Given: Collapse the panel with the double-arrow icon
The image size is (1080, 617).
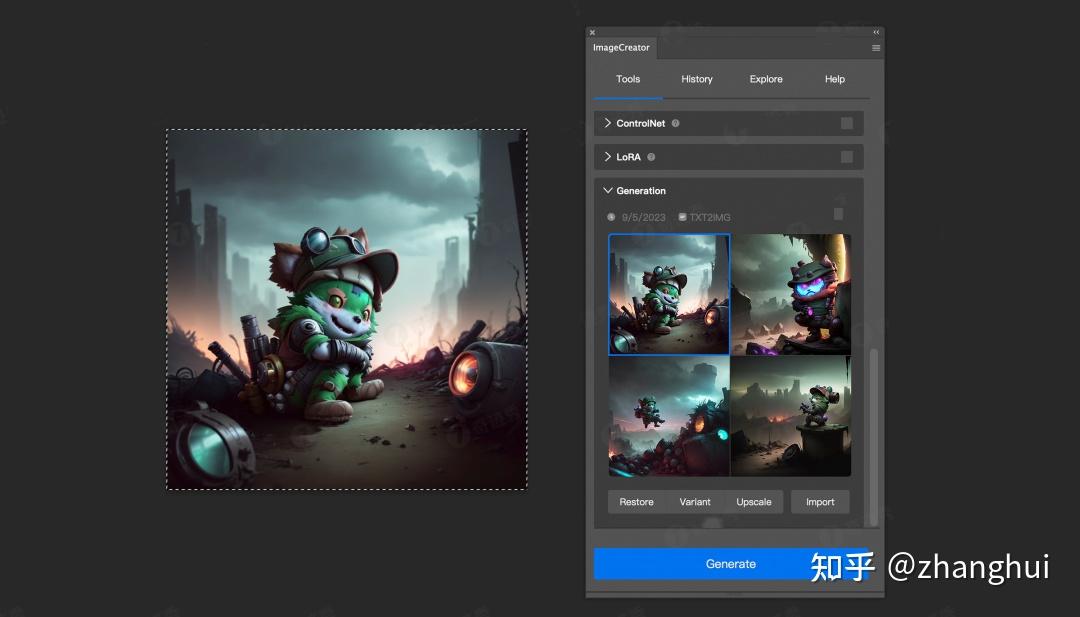Looking at the screenshot, I should tap(877, 31).
